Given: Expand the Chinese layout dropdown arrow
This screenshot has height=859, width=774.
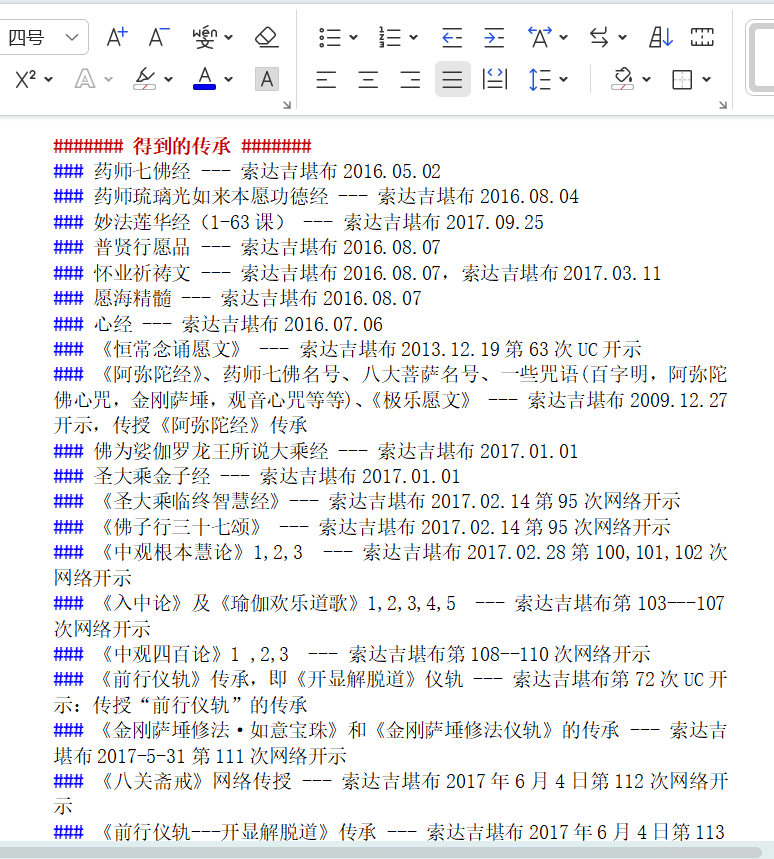Looking at the screenshot, I should (x=563, y=37).
